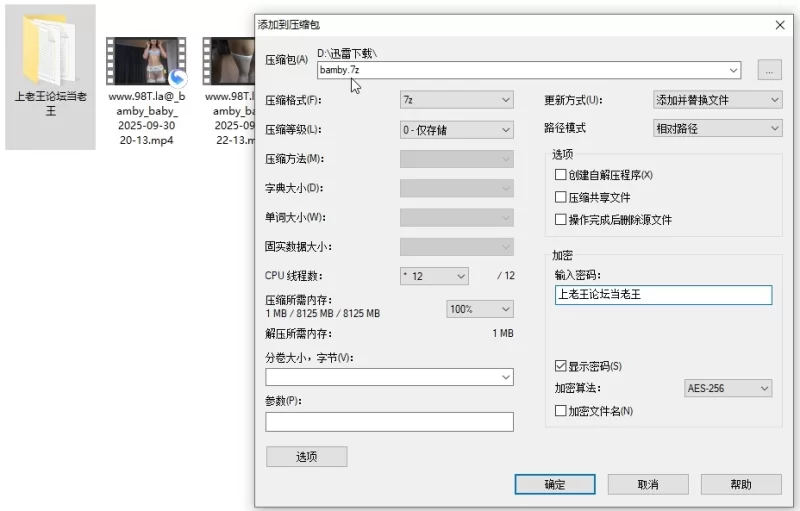
Task: Click the 输入密码 text field
Action: (x=663, y=295)
